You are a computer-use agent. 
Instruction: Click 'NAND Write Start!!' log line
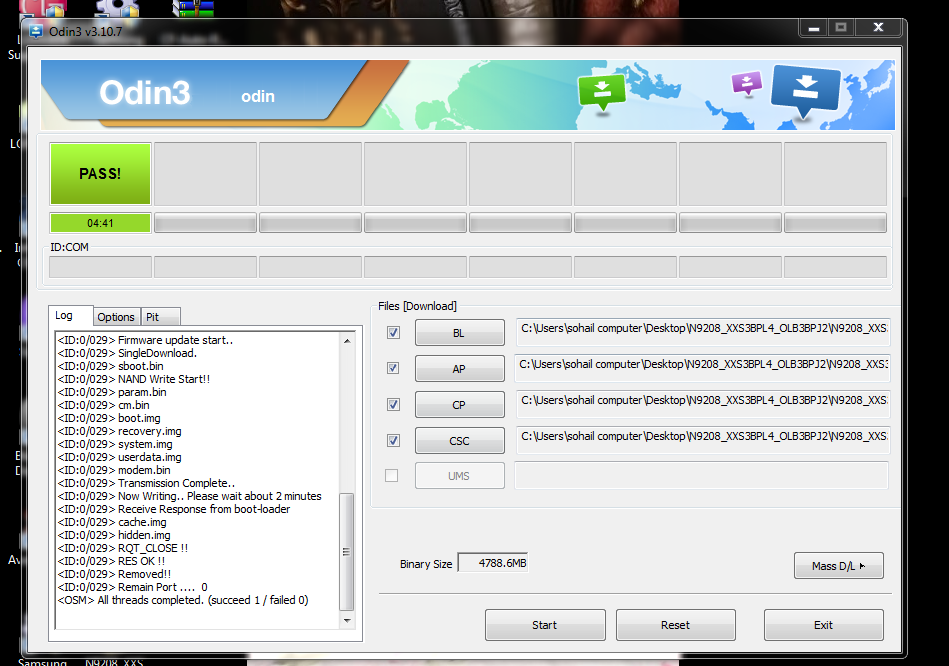point(134,379)
